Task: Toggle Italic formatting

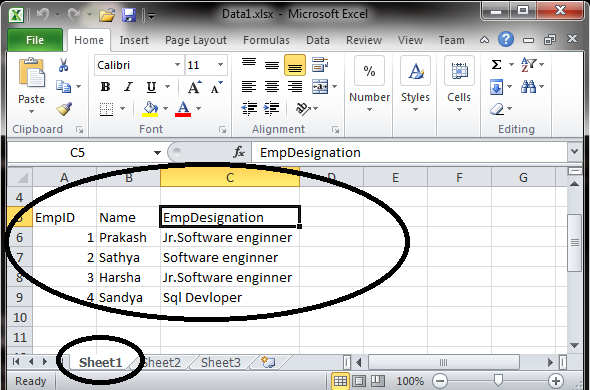Action: click(x=128, y=87)
